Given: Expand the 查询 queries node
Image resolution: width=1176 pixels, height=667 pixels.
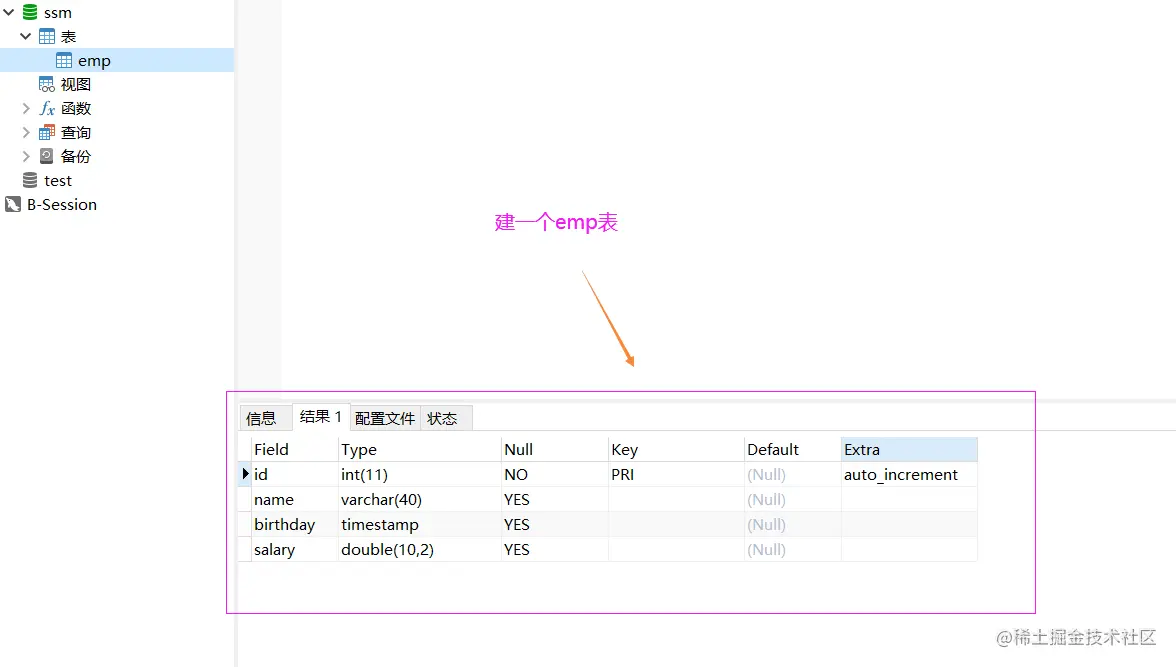Looking at the screenshot, I should pyautogui.click(x=26, y=132).
